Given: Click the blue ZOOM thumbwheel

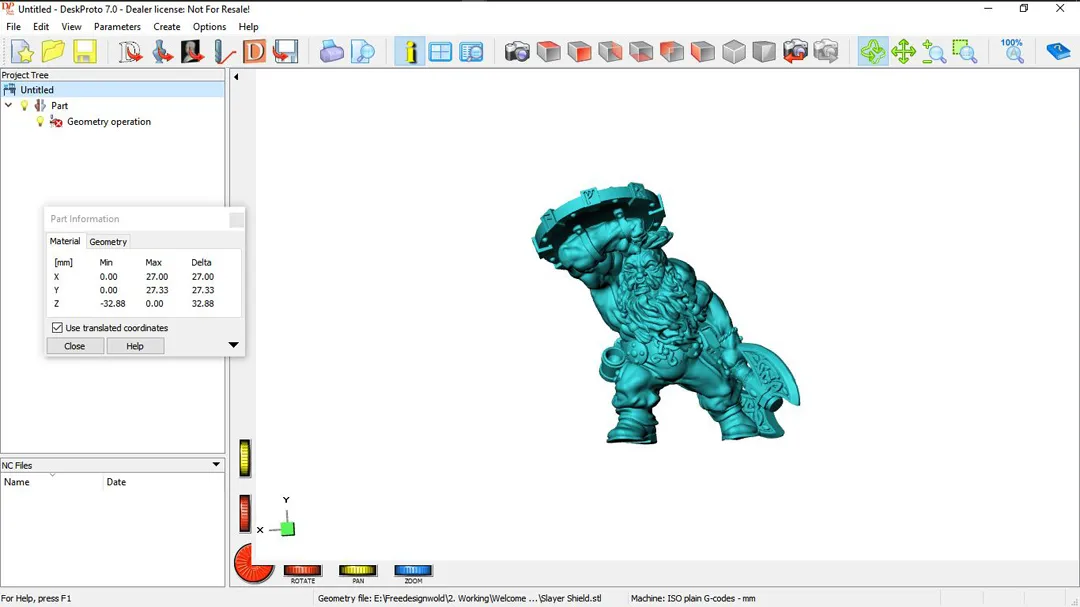Looking at the screenshot, I should [x=413, y=570].
